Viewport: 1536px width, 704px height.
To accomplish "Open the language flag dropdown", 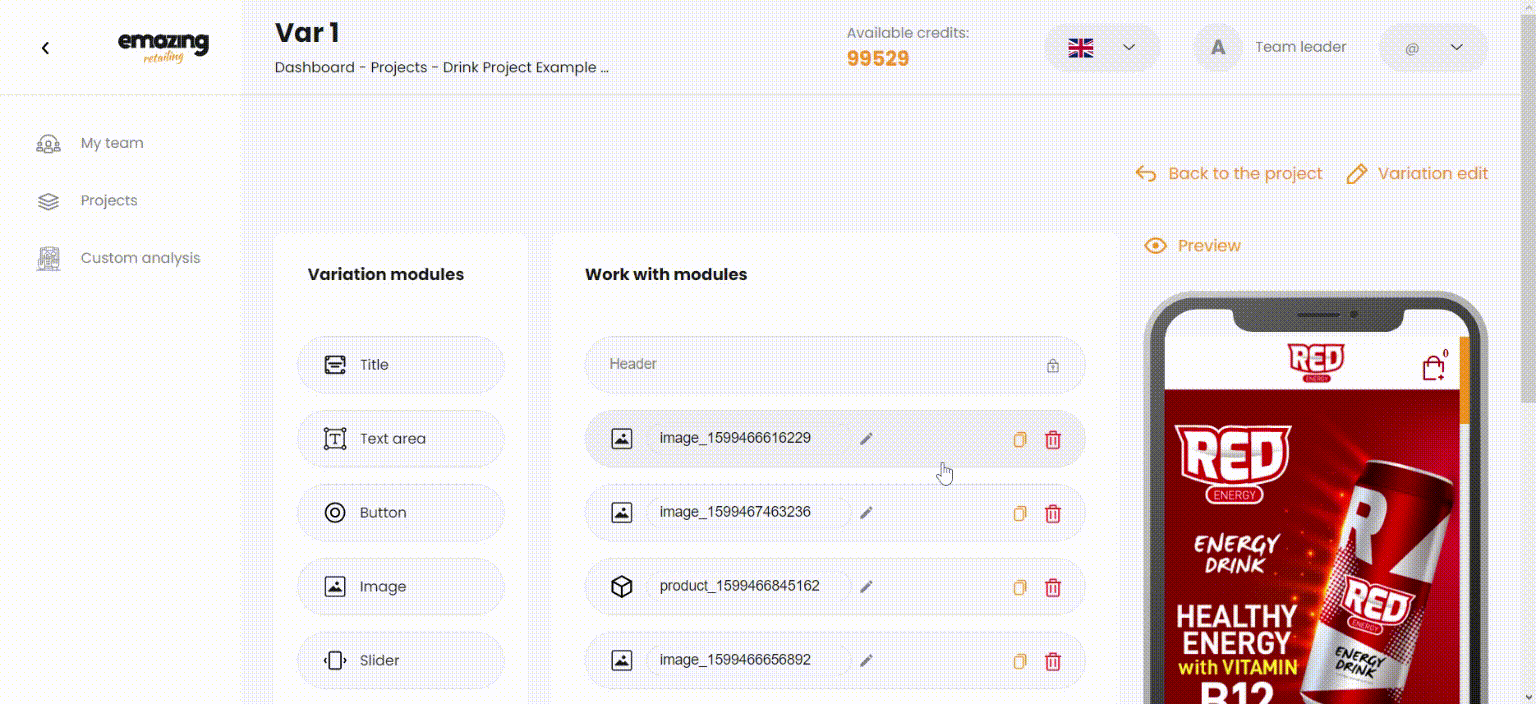I will [x=1102, y=48].
